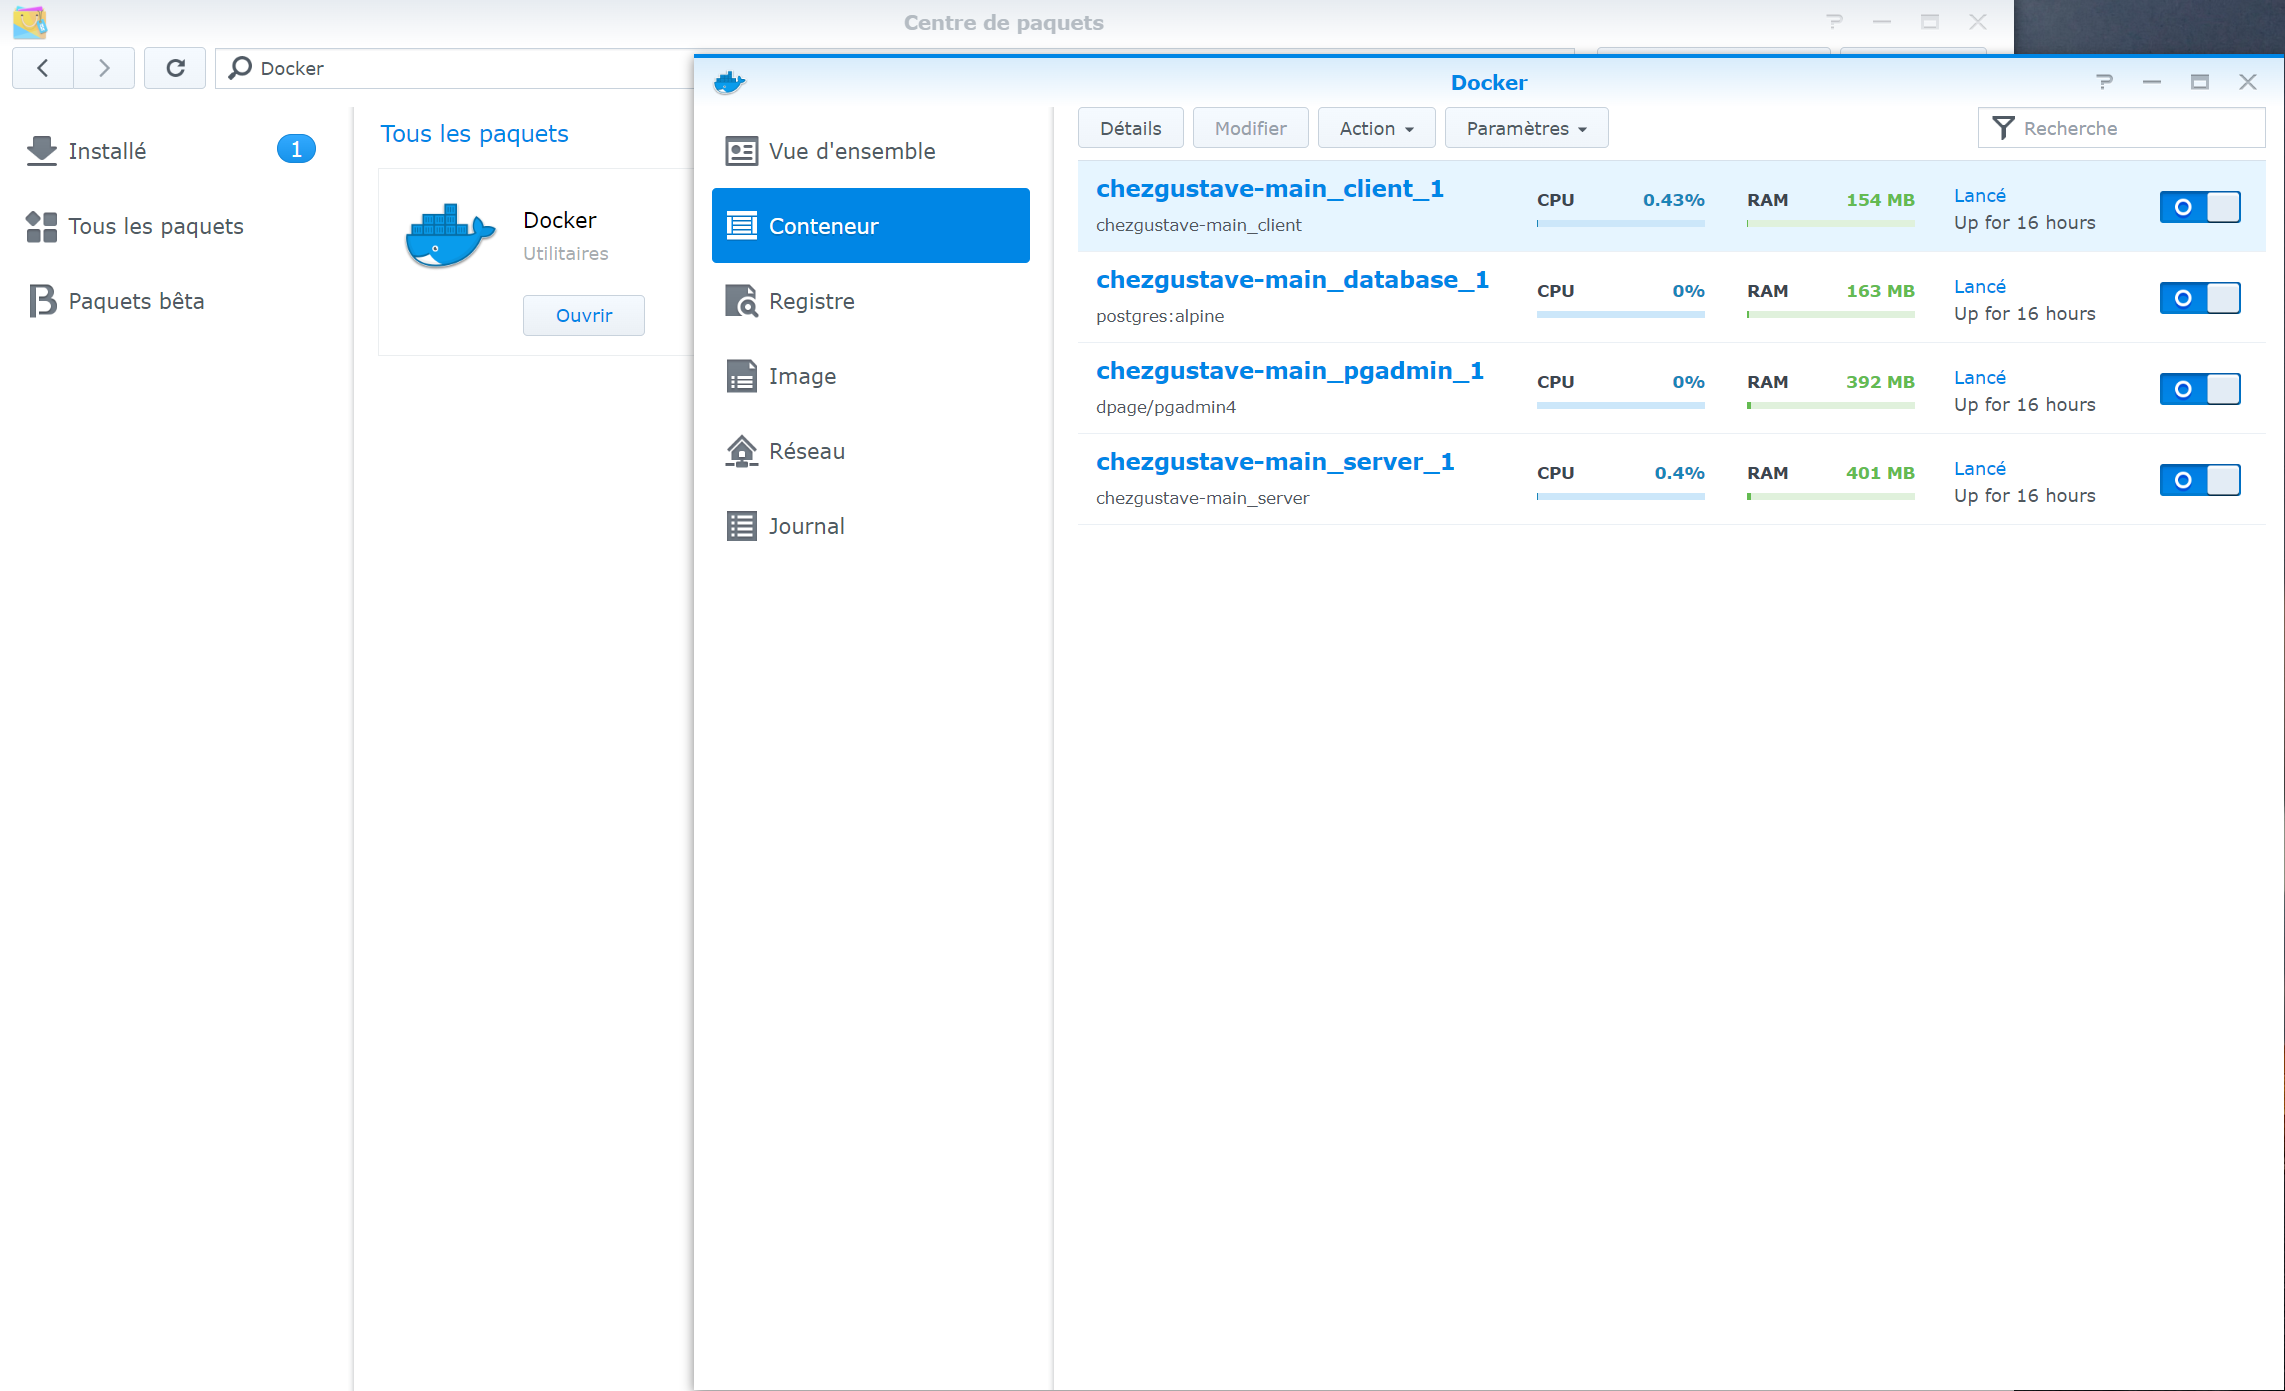Disable the chezgustave-main_server_1 container switch
The height and width of the screenshot is (1391, 2285).
[2199, 480]
